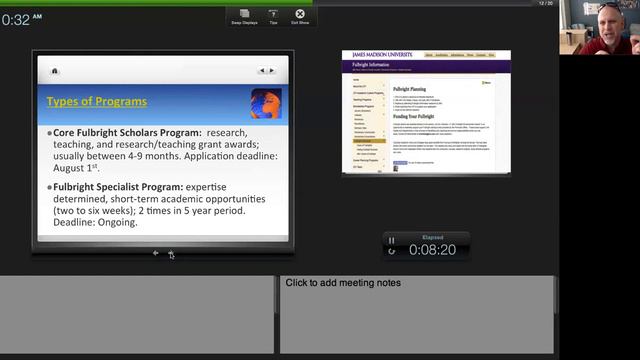
Task: Click the globe image on the slide
Action: tap(266, 104)
